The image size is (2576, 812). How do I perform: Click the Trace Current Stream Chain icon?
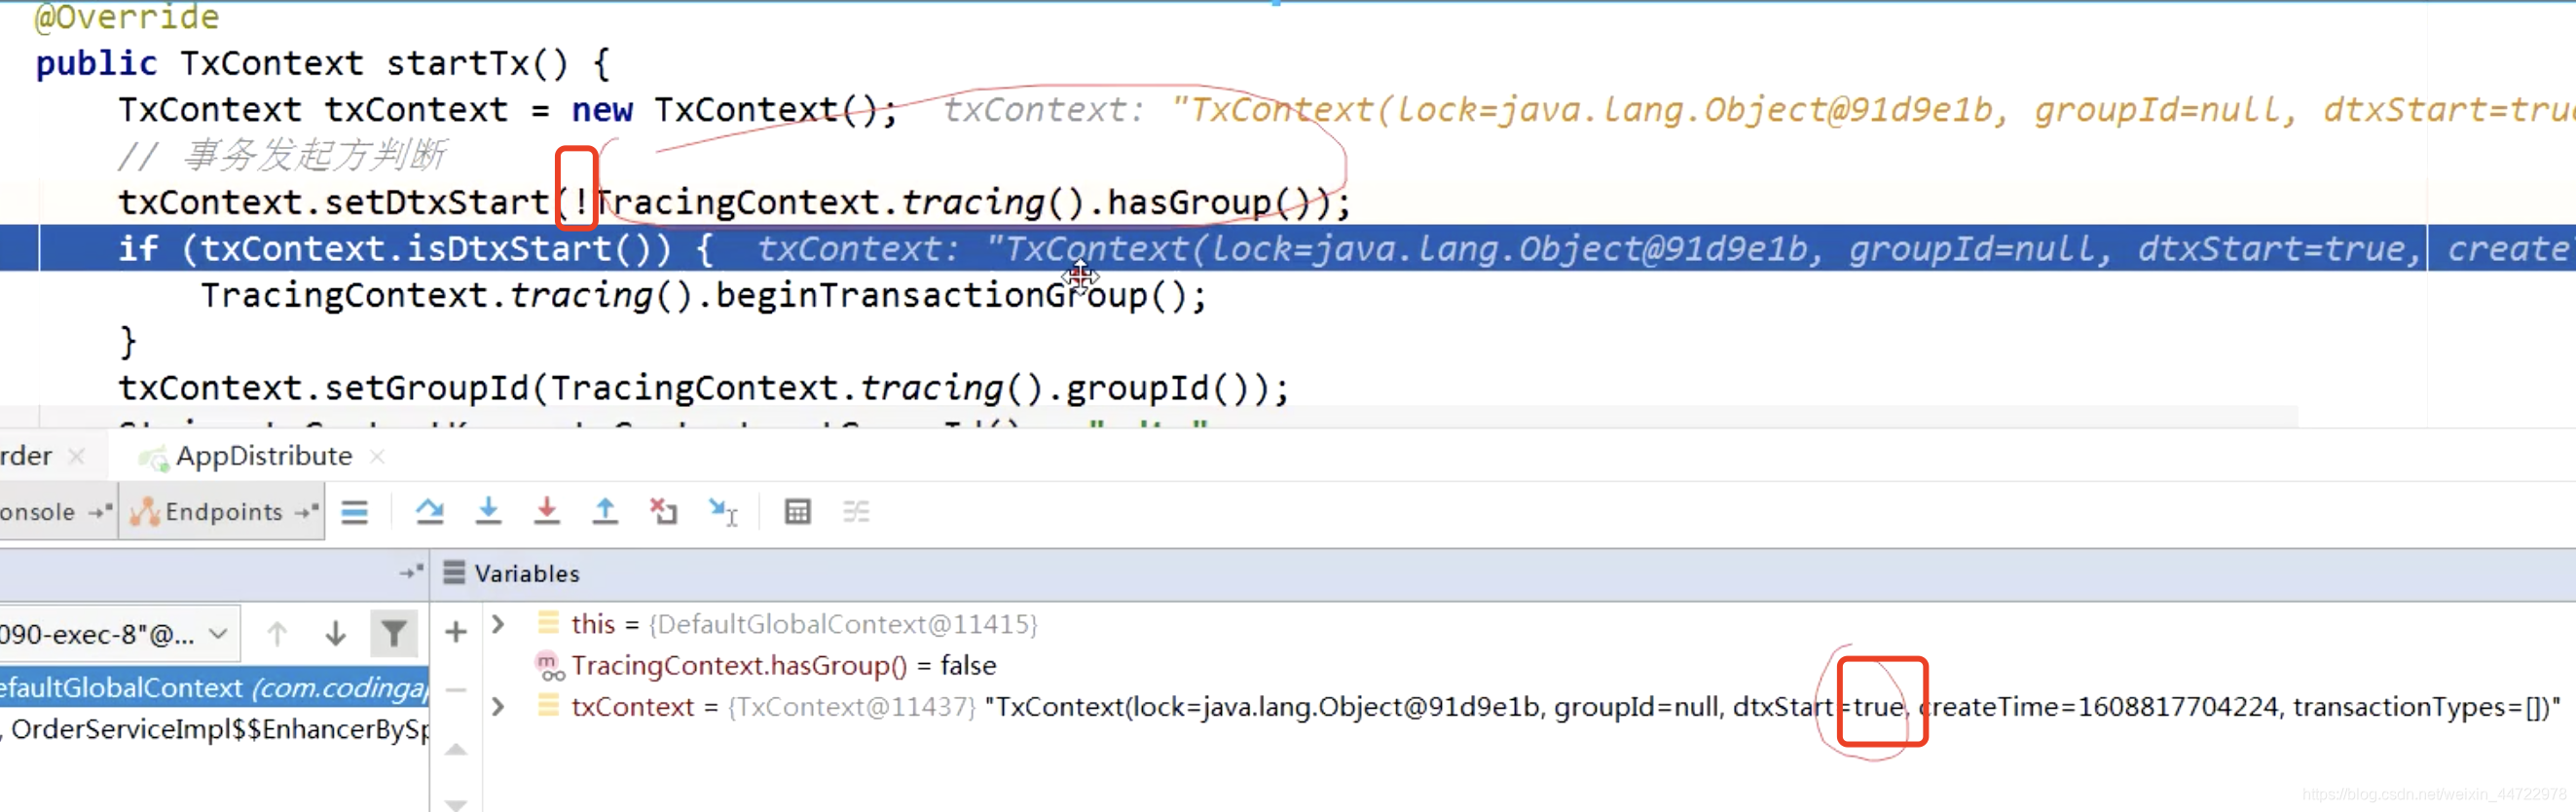click(x=856, y=512)
